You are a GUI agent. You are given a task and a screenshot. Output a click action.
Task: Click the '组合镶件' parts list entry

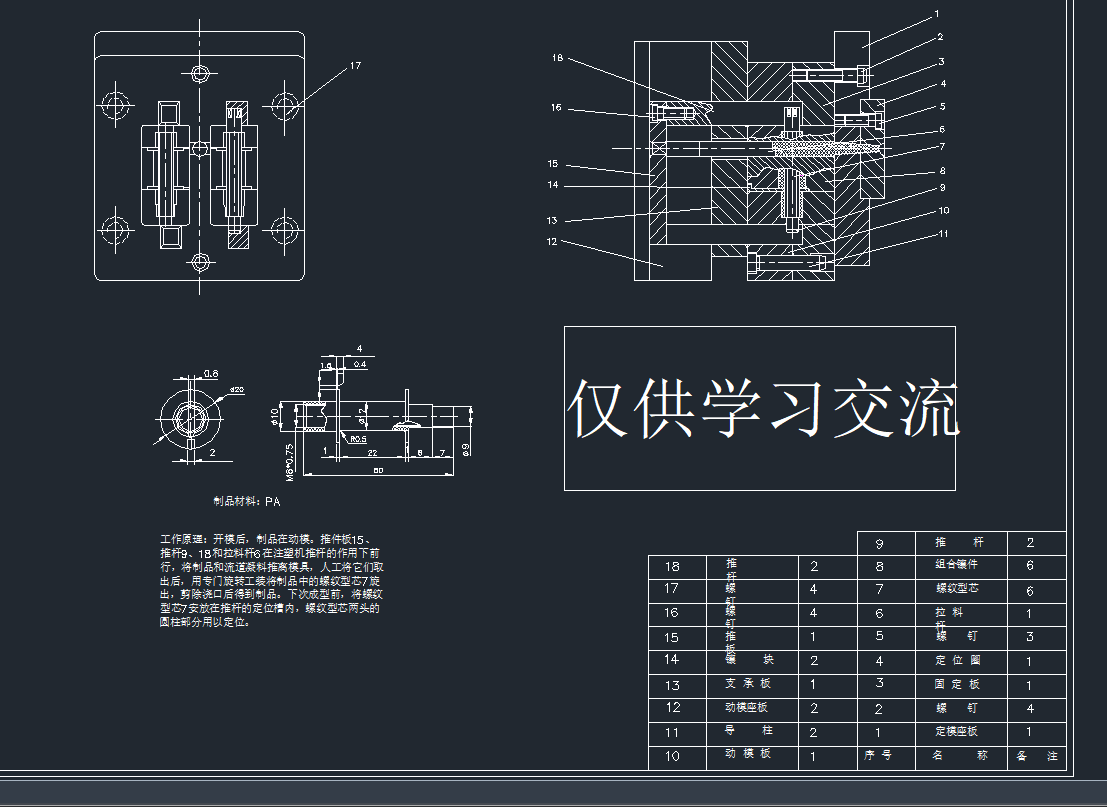(957, 565)
